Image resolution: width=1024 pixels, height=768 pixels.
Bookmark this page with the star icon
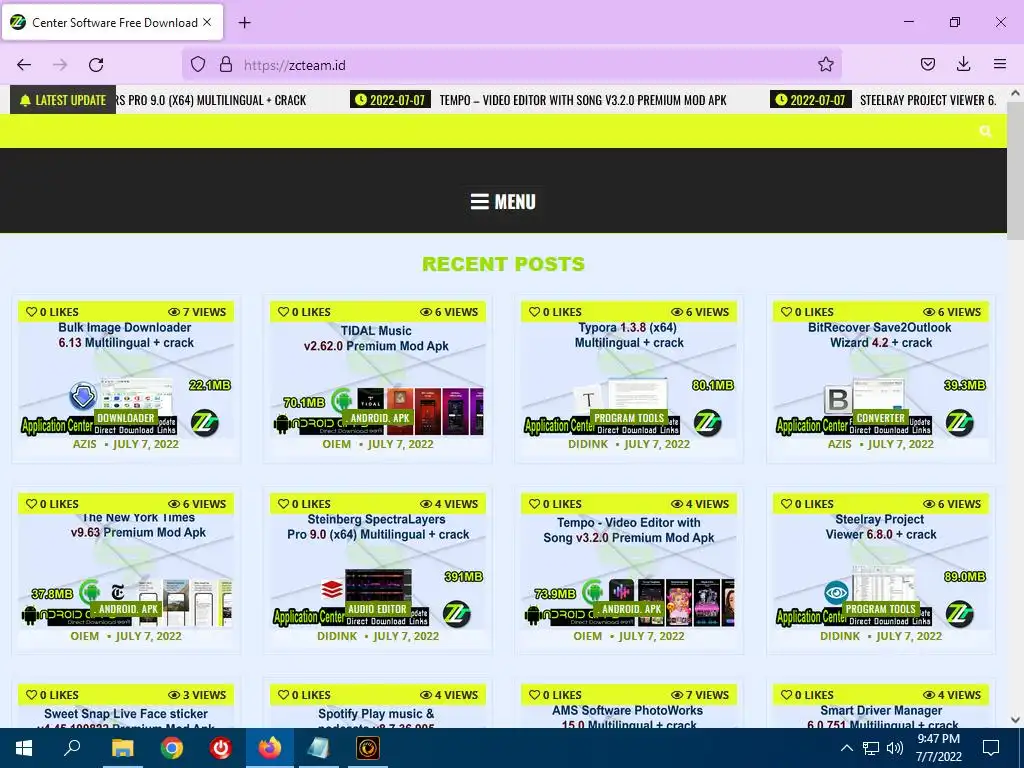[825, 64]
